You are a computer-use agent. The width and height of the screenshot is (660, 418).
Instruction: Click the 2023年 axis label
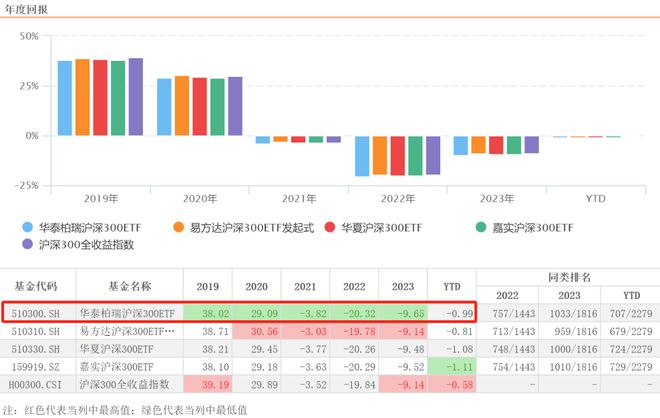[497, 198]
